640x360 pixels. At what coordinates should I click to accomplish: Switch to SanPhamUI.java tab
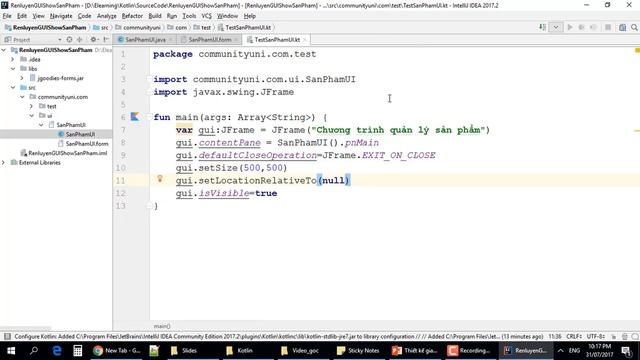[145, 40]
